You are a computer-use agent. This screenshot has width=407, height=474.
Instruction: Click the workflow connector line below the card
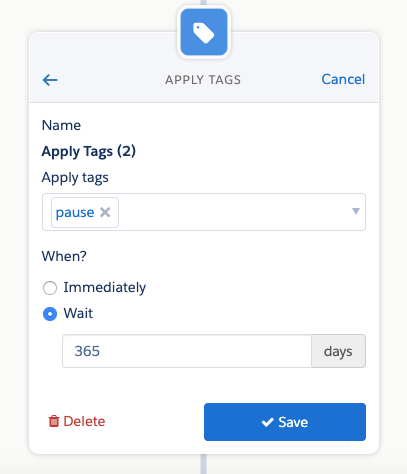click(204, 464)
